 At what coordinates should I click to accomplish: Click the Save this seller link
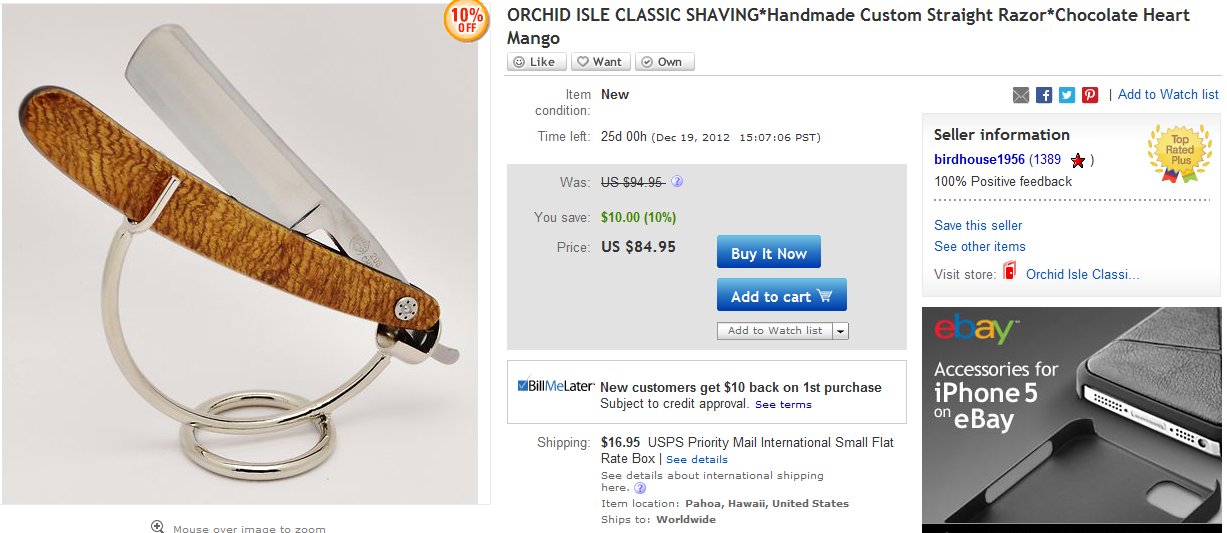pyautogui.click(x=978, y=225)
